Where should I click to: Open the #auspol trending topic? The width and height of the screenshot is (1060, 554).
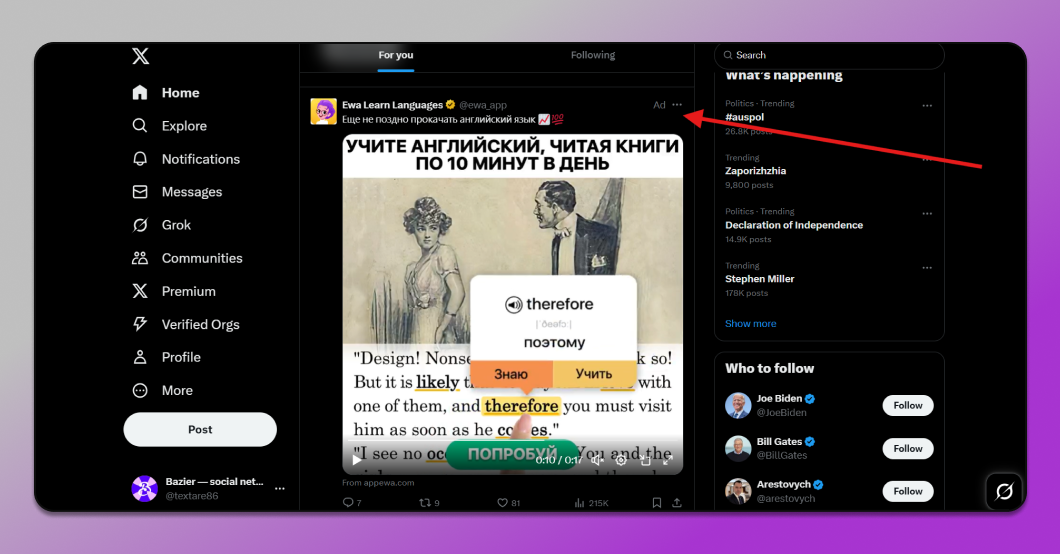(x=745, y=117)
